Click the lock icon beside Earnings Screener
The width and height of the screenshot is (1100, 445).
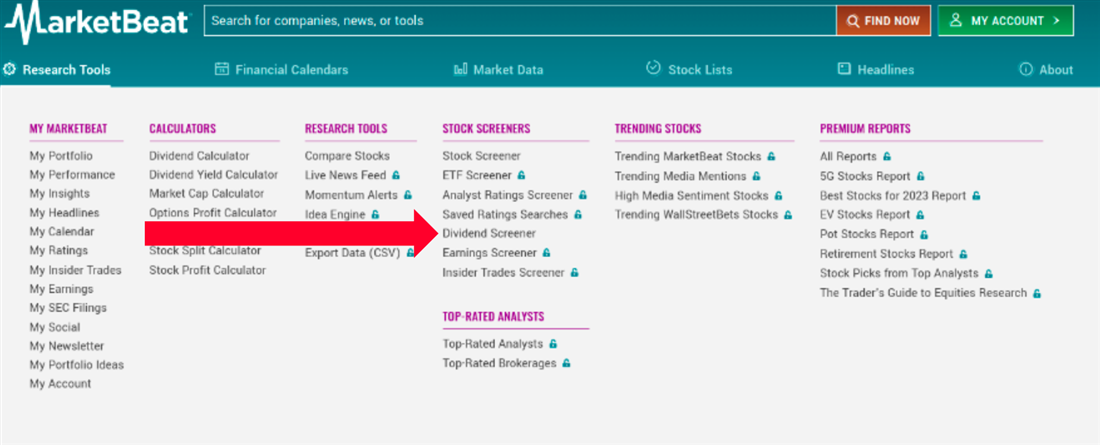pyautogui.click(x=546, y=253)
